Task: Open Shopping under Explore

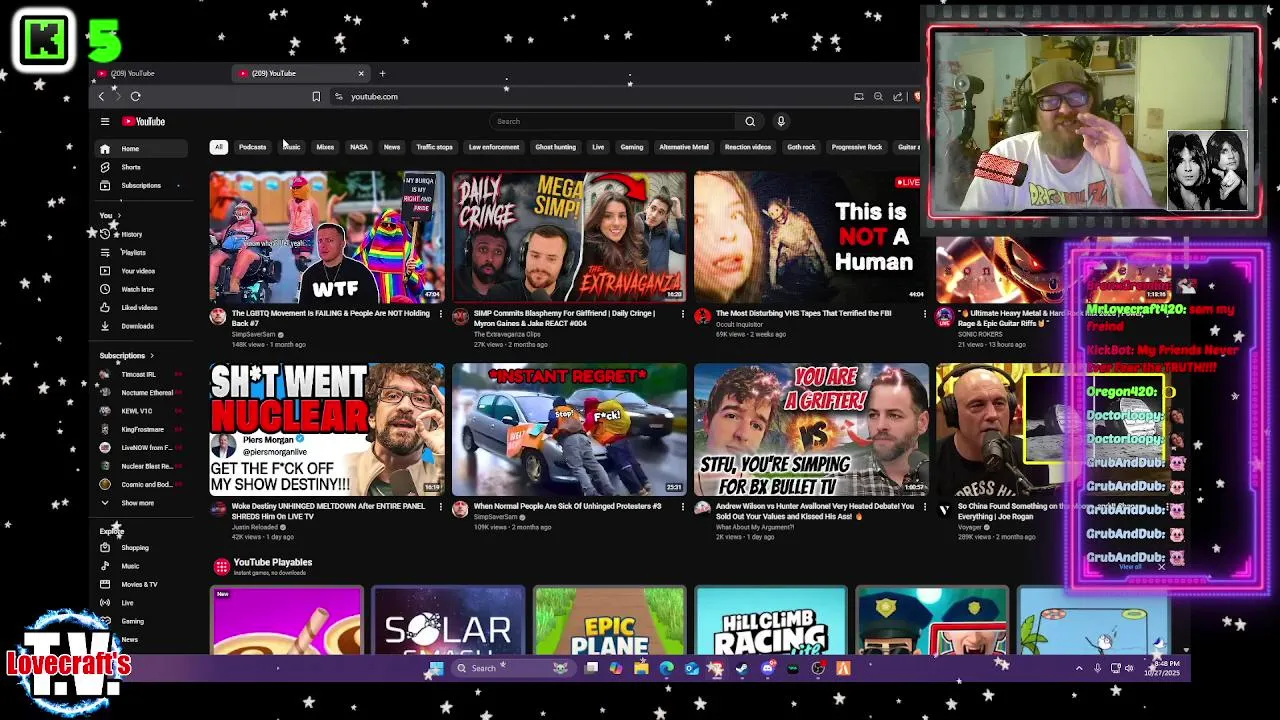Action: [142, 548]
